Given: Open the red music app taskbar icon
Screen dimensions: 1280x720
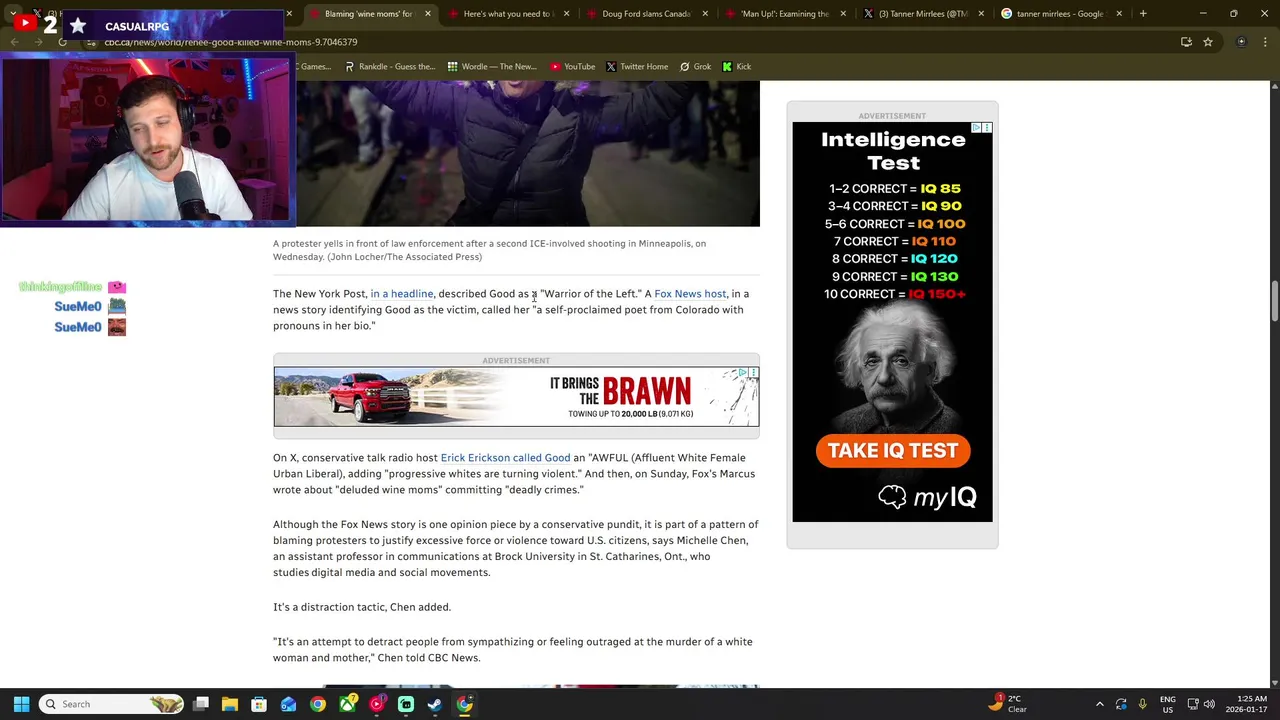Looking at the screenshot, I should (x=376, y=704).
